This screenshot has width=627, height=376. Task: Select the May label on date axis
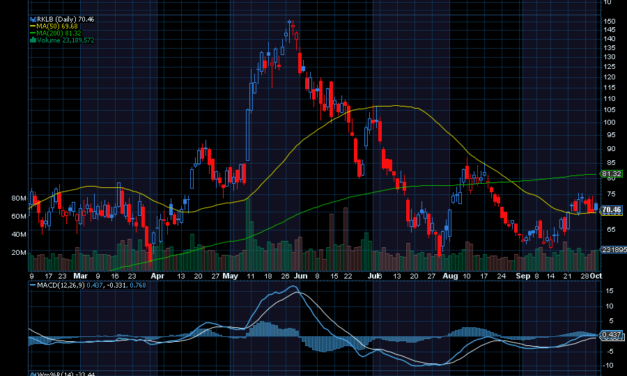click(230, 276)
